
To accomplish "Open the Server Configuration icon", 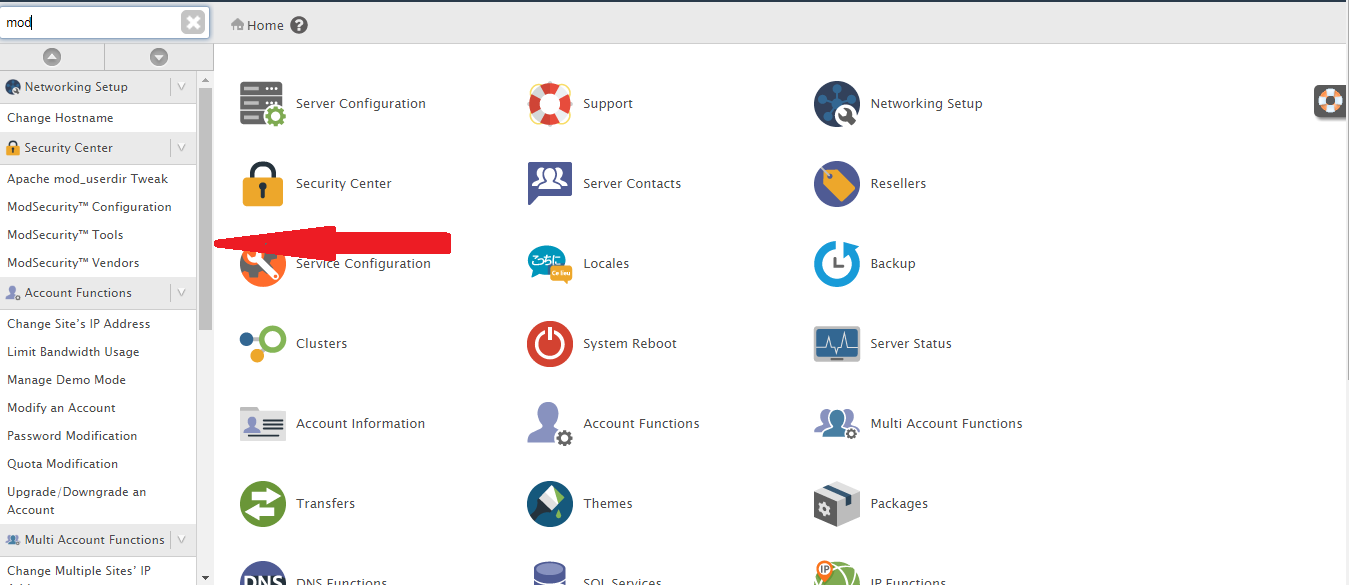I will [262, 104].
